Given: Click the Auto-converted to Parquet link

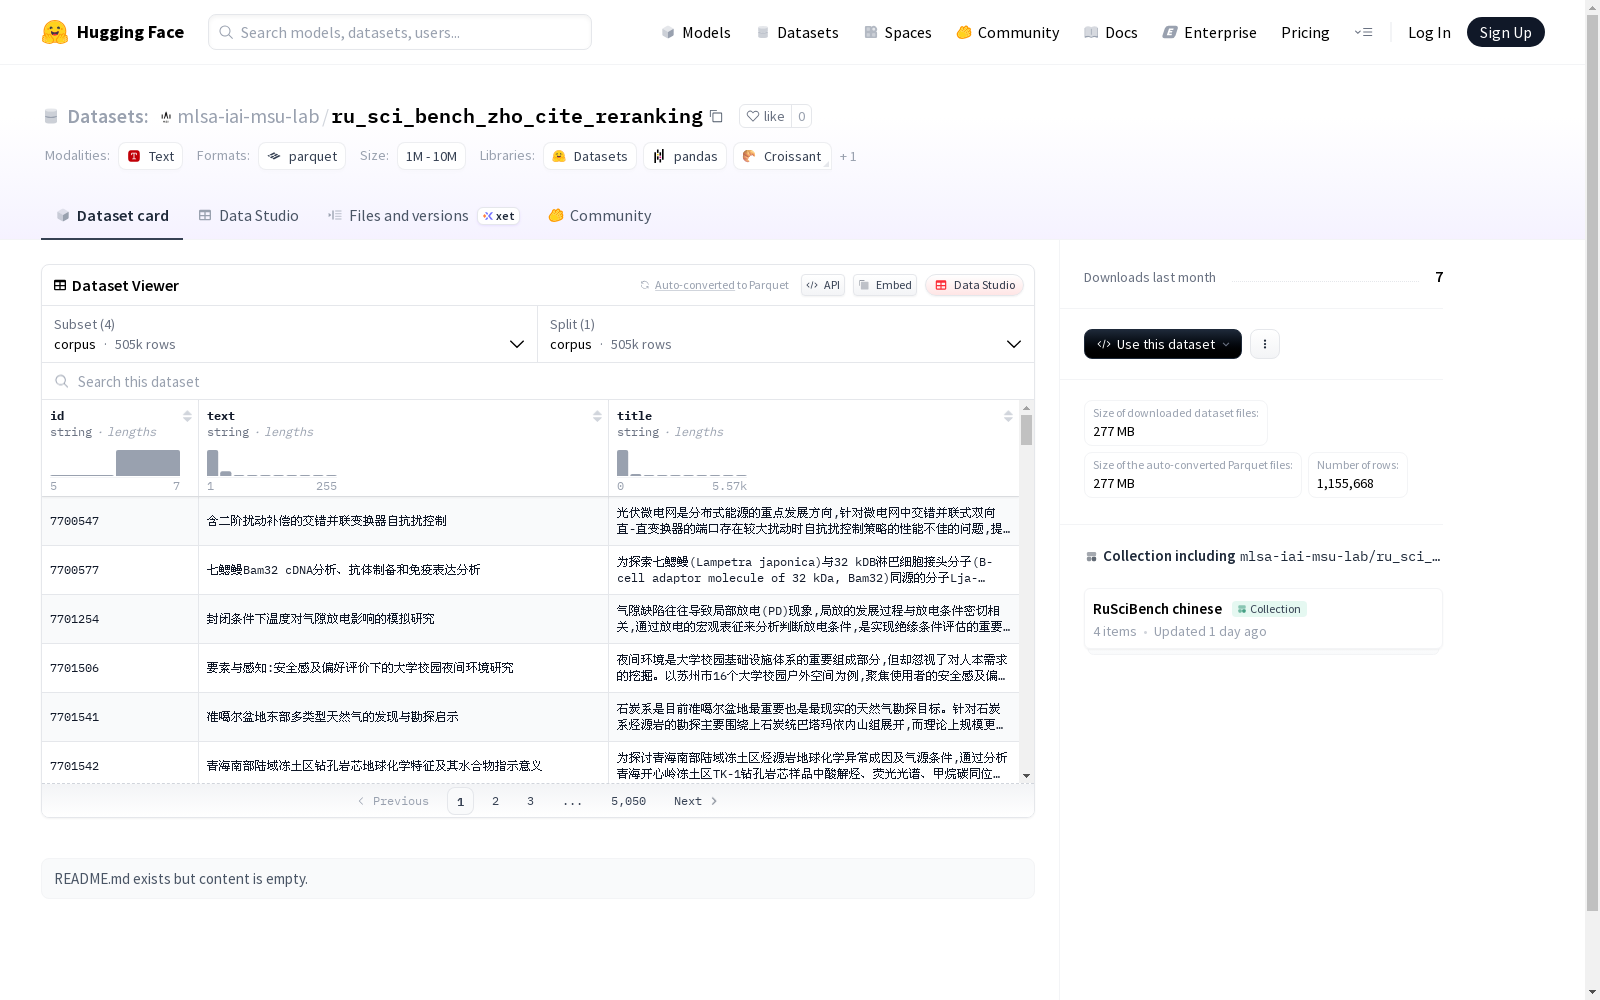Looking at the screenshot, I should tap(694, 285).
